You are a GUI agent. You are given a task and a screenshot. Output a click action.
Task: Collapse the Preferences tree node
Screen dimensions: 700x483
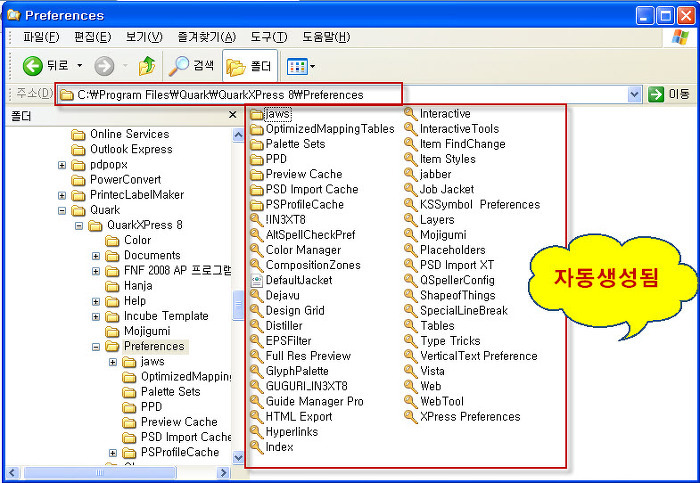[96, 347]
